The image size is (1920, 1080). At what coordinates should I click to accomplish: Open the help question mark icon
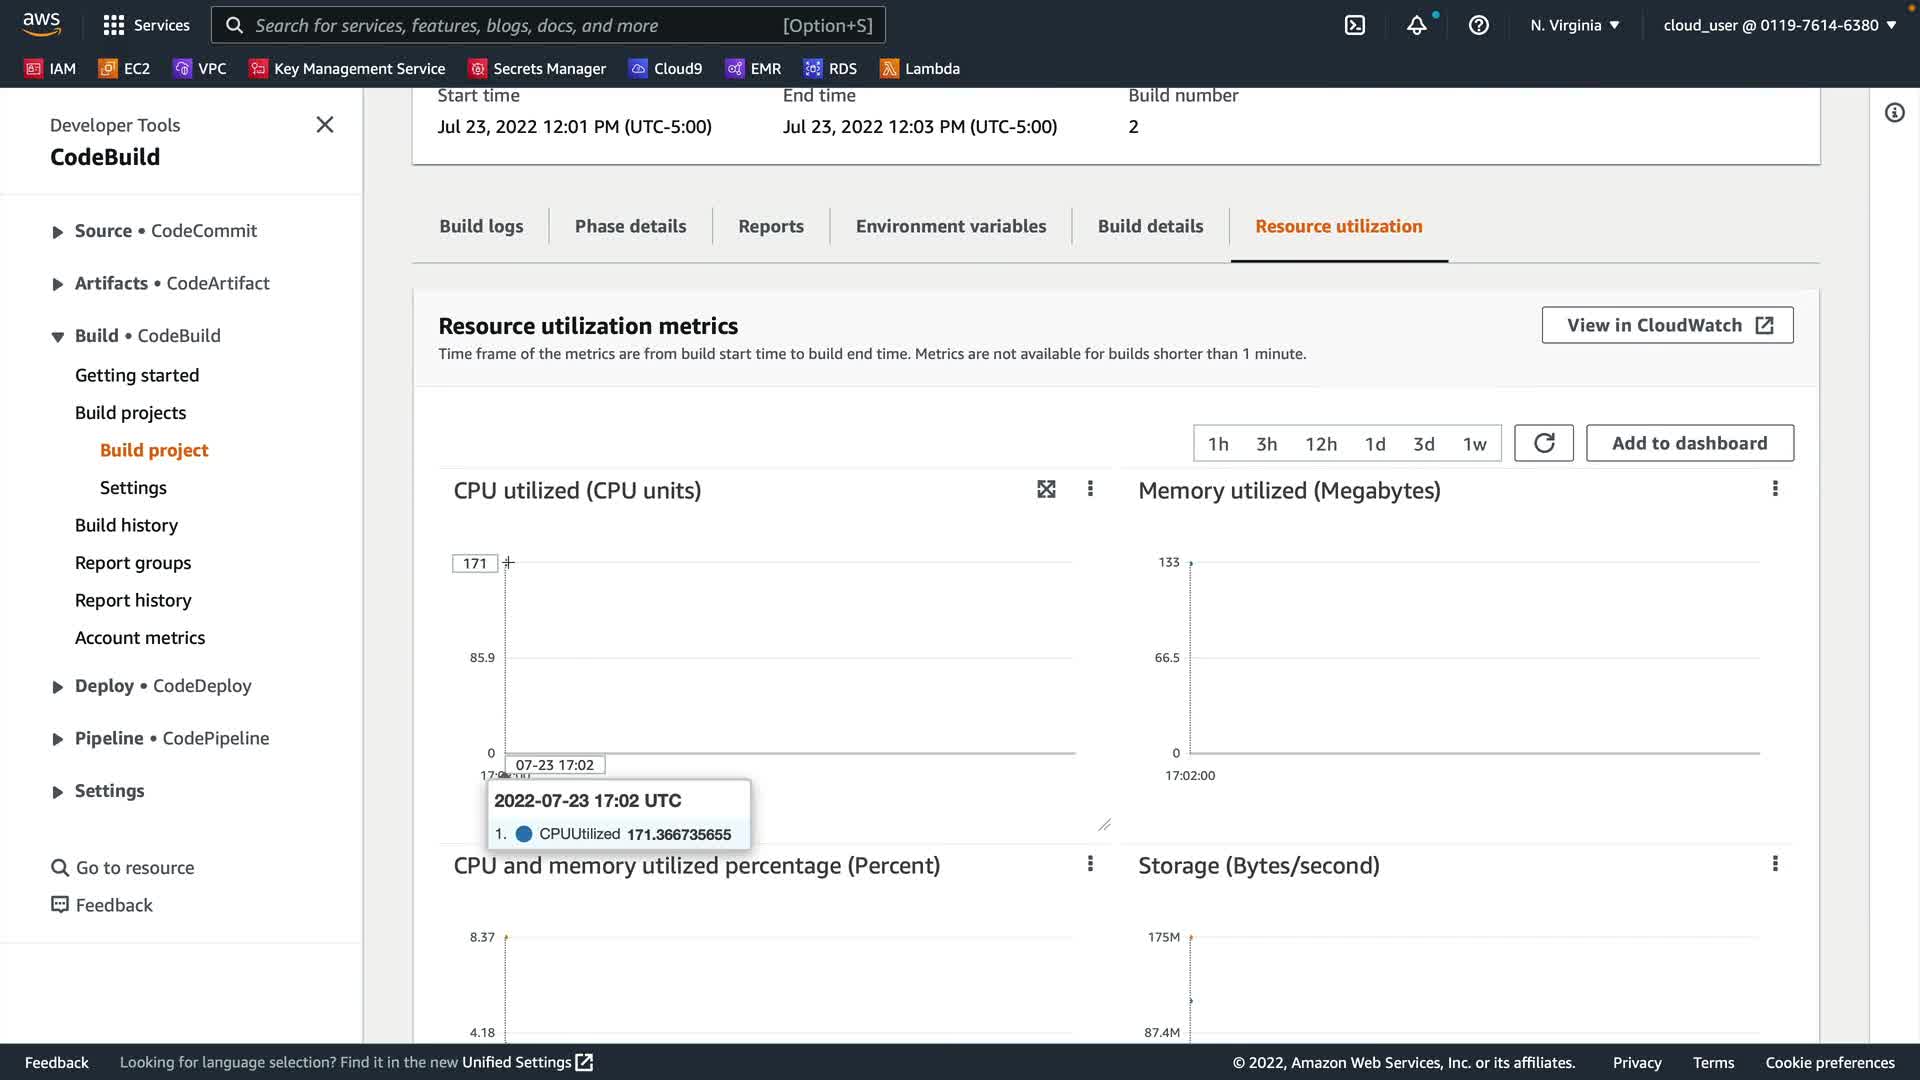point(1478,25)
